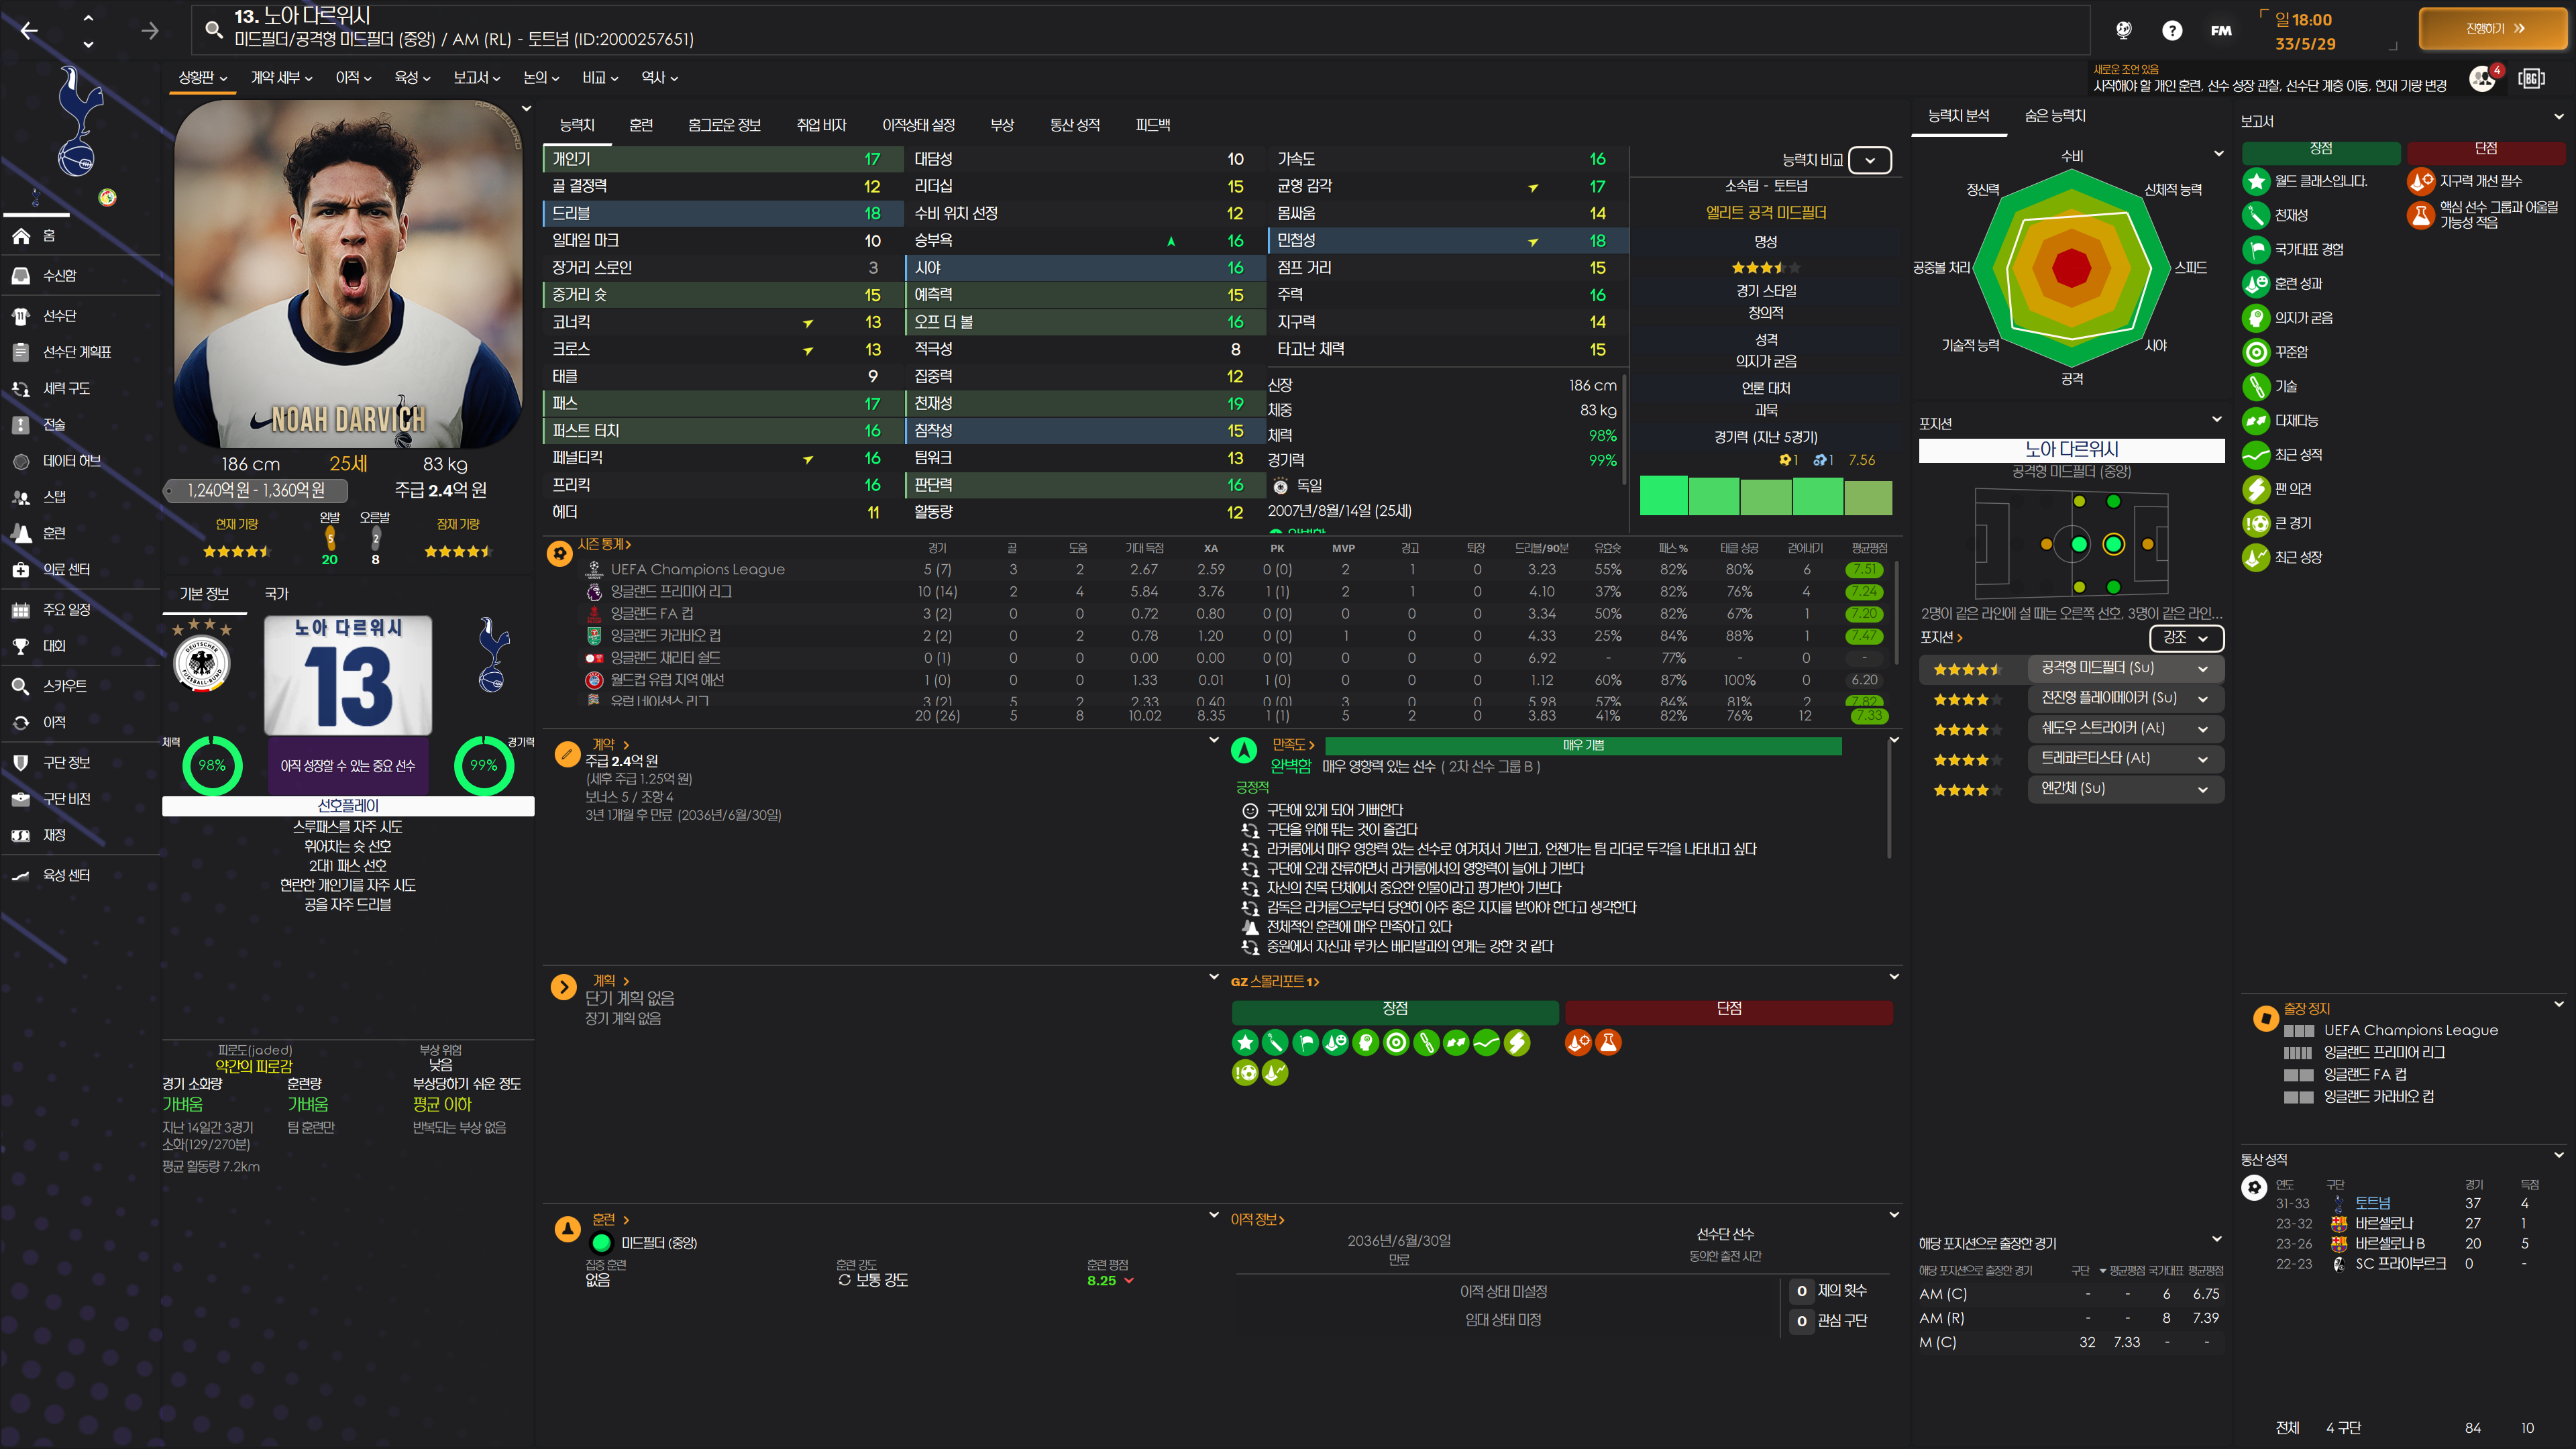
Task: Open the 수신함 inbox icon
Action: [x=21, y=276]
